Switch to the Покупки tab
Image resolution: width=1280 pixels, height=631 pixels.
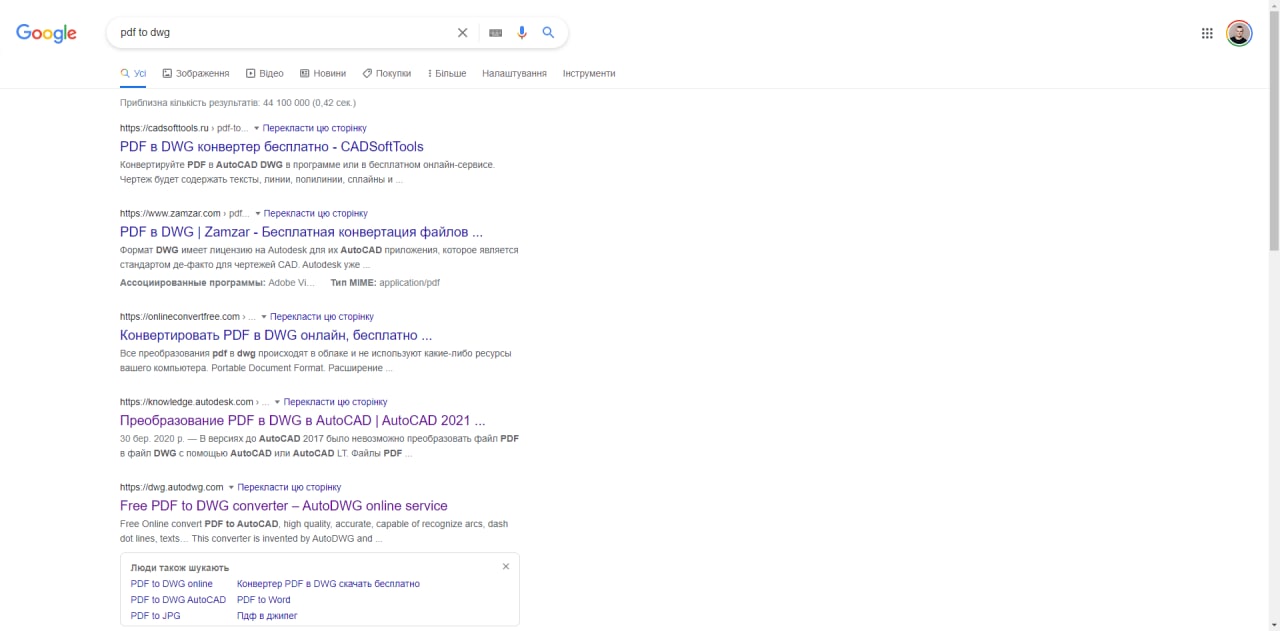[x=387, y=73]
